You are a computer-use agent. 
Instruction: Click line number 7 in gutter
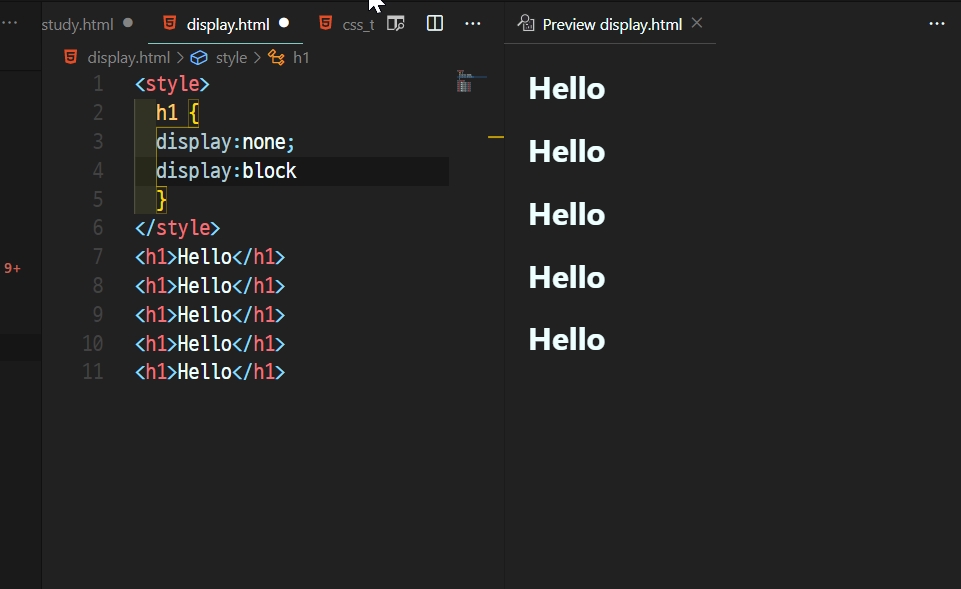(98, 257)
